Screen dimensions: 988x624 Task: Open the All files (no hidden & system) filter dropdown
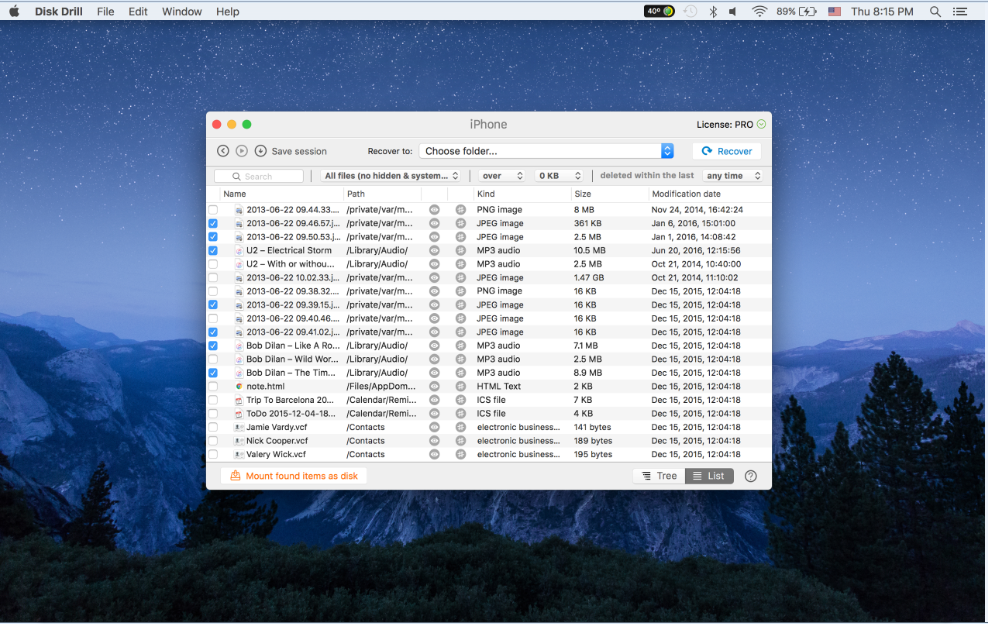pyautogui.click(x=391, y=176)
